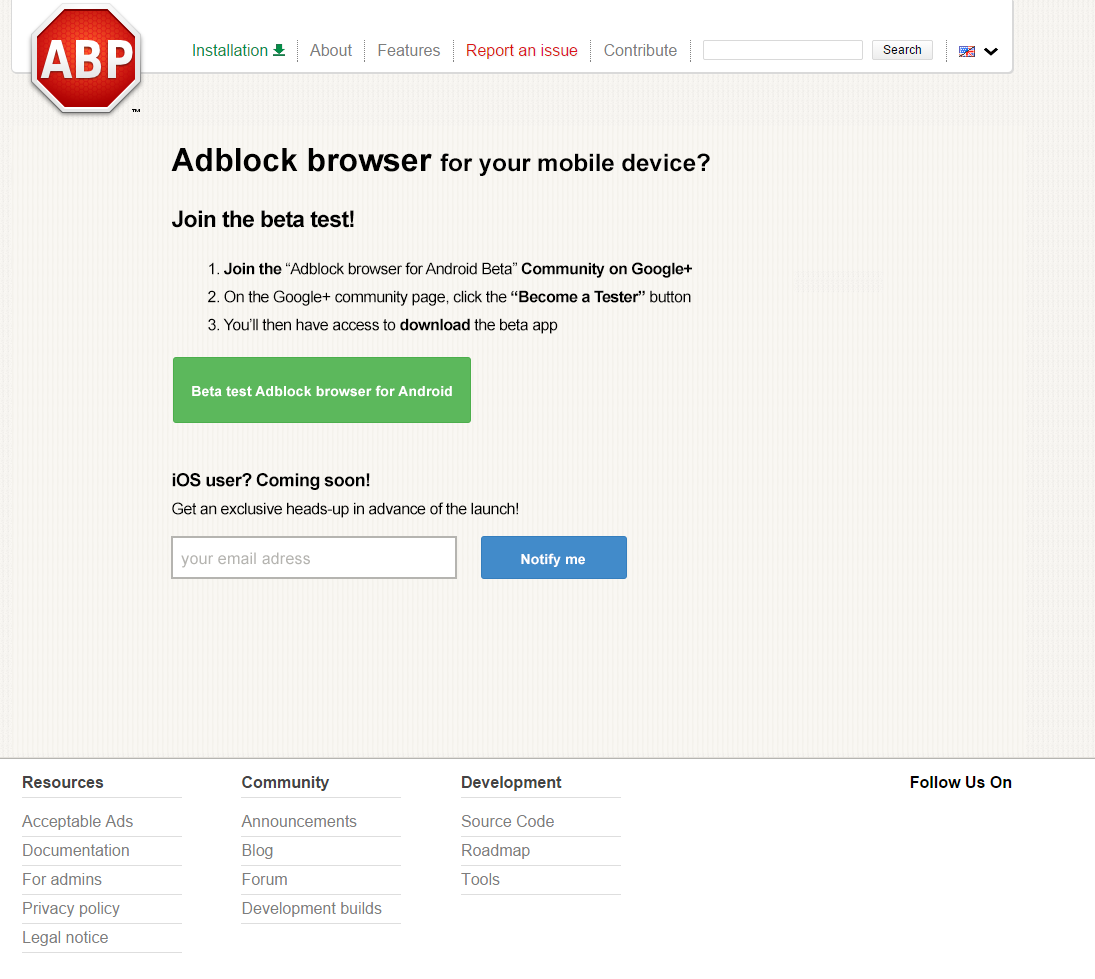Expand the language selector chevron
Viewport: 1095px width, 979px height.
[991, 52]
